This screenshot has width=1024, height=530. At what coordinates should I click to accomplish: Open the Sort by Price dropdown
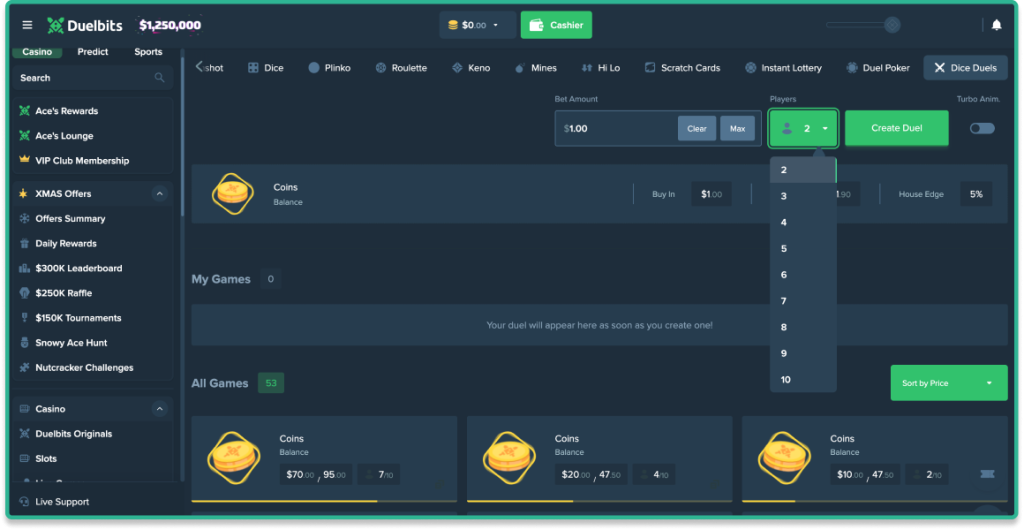tap(949, 383)
